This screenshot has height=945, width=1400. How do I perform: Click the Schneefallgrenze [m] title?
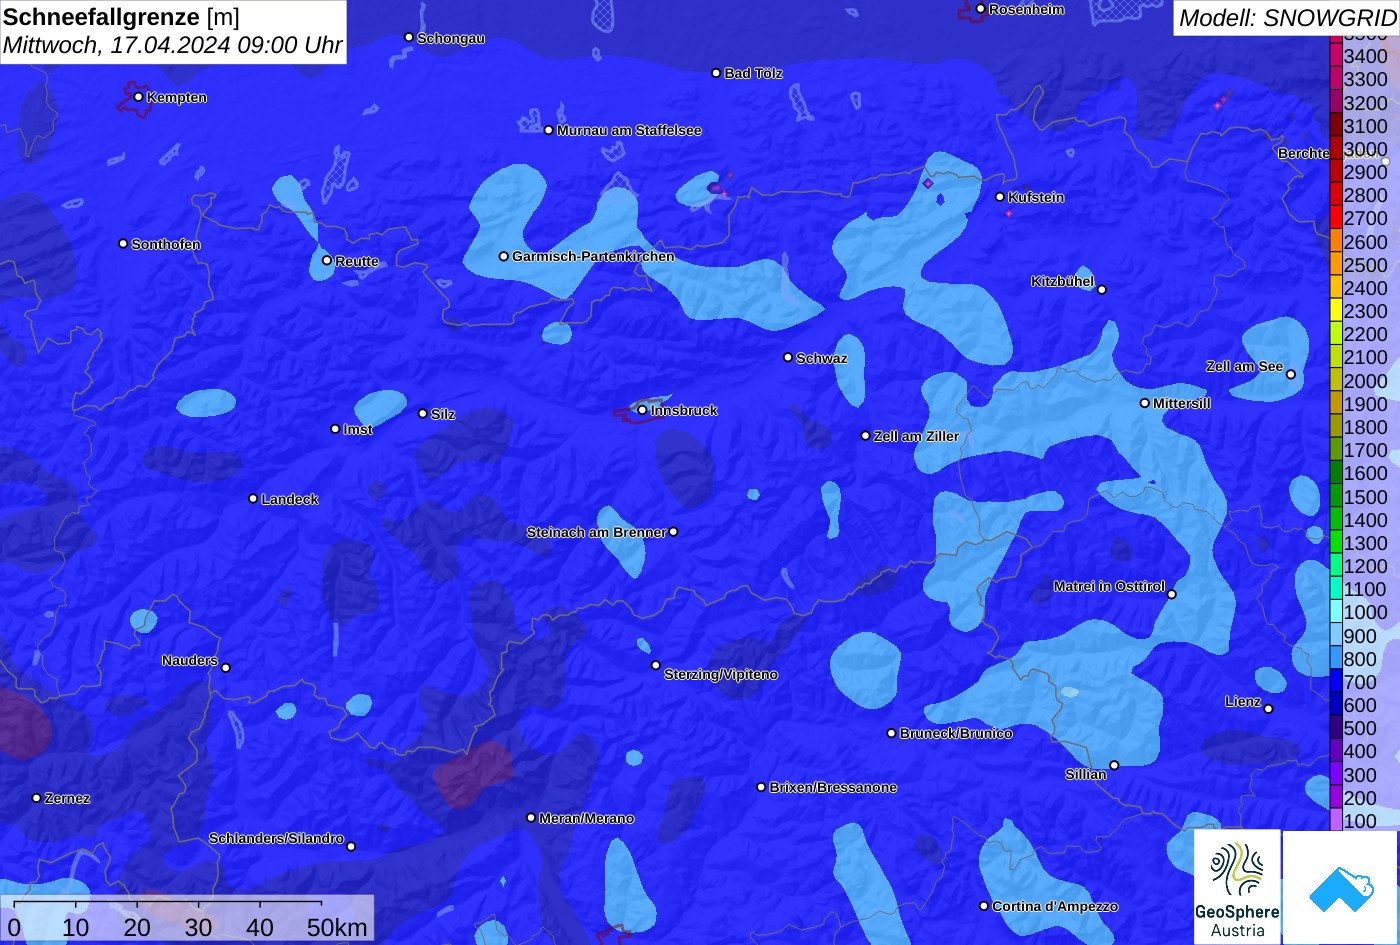122,17
